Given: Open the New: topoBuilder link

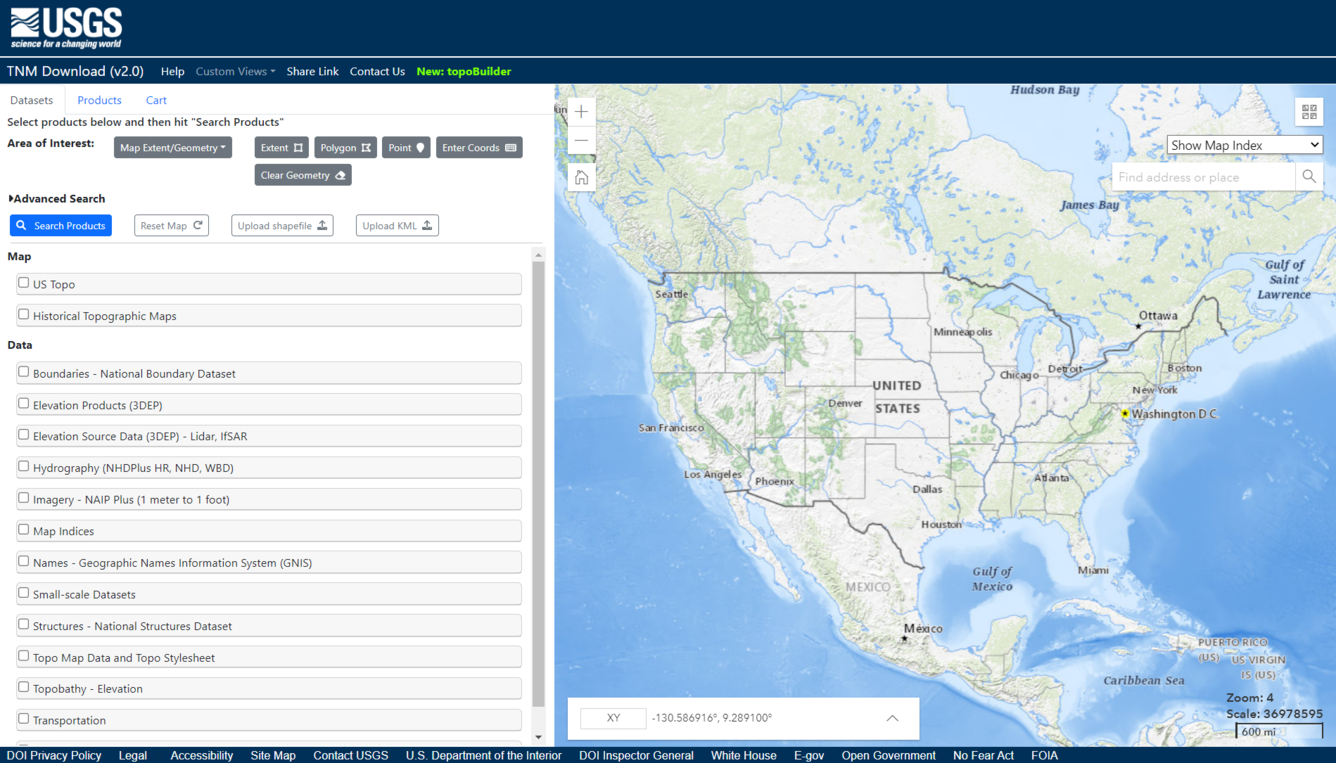Looking at the screenshot, I should (x=464, y=72).
